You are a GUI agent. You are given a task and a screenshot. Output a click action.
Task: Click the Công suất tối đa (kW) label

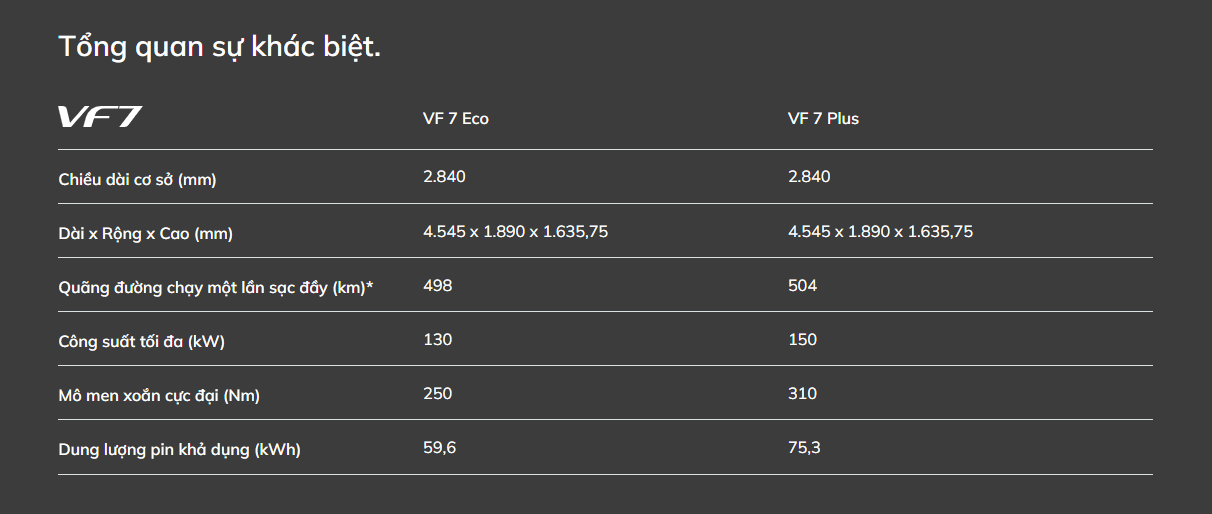[141, 341]
